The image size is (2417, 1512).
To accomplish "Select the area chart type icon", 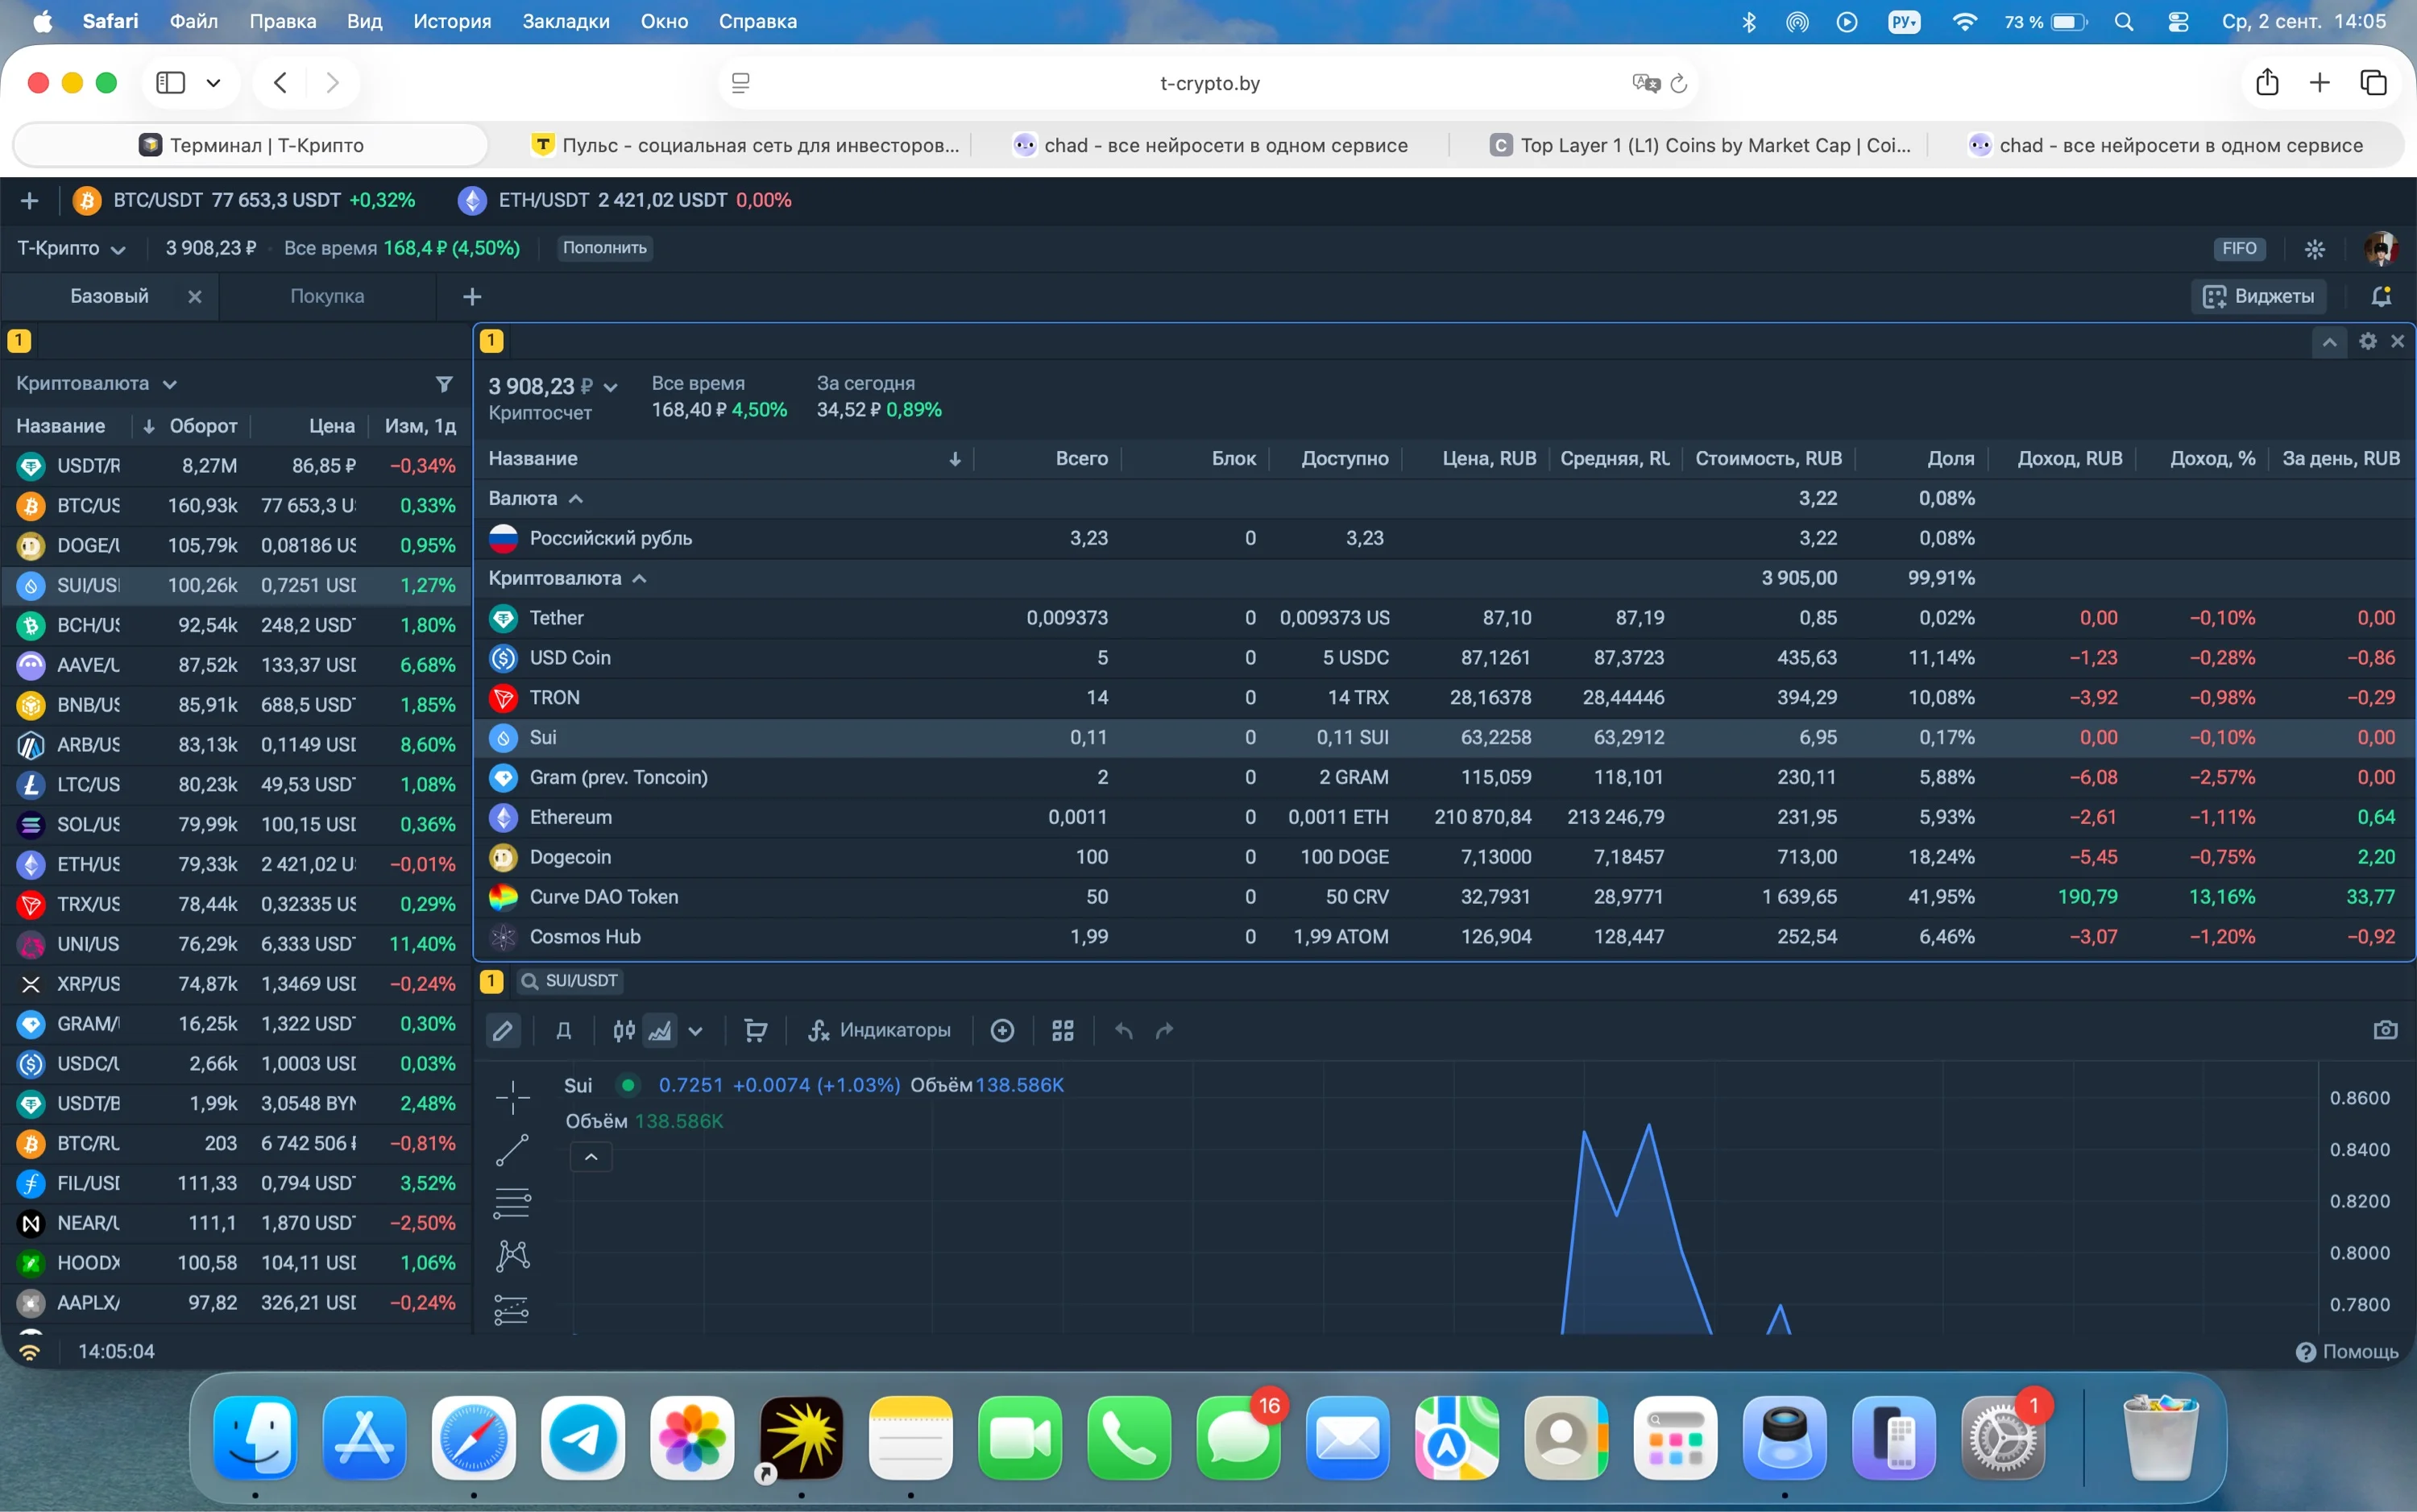I will point(660,1030).
